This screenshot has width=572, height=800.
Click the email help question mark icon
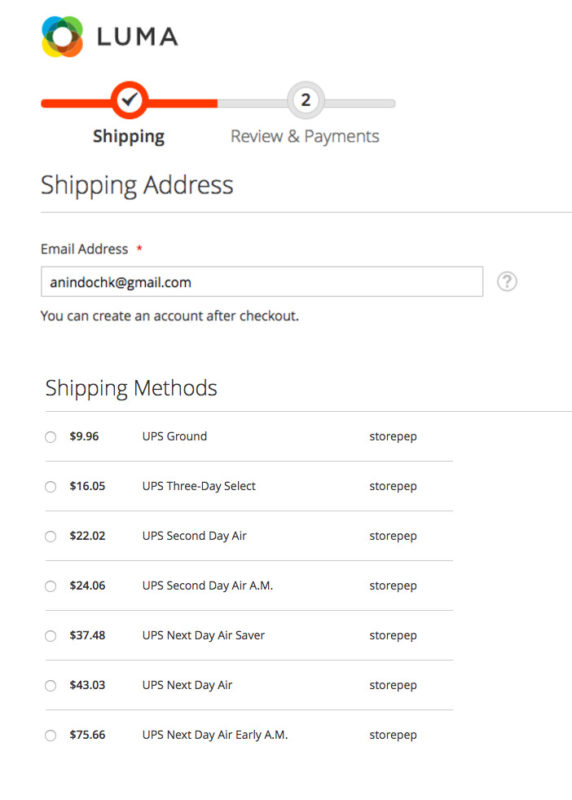(x=507, y=282)
